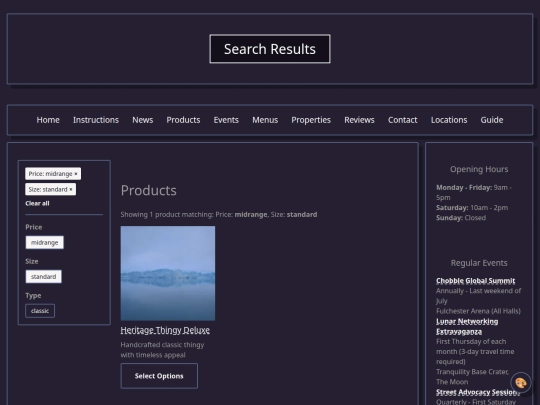Open the theme palette icon button
The image size is (540, 405).
[x=521, y=382]
